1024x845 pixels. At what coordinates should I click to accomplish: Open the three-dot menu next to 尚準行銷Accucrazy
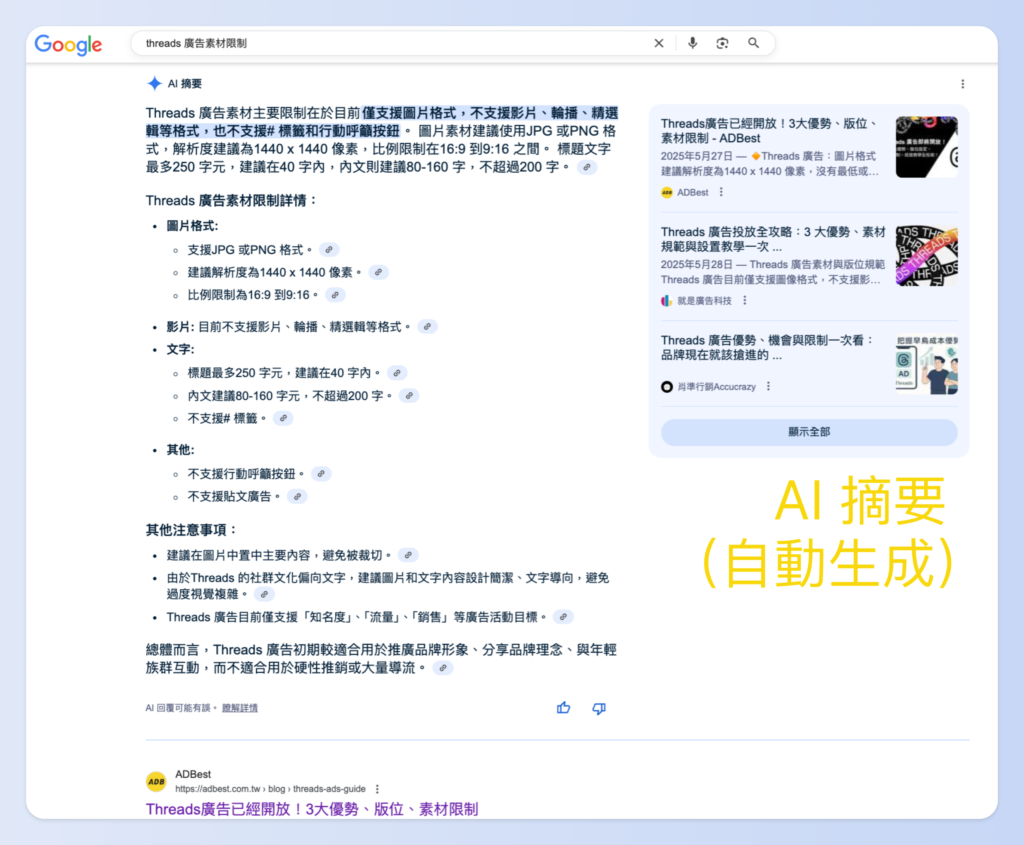click(x=768, y=386)
